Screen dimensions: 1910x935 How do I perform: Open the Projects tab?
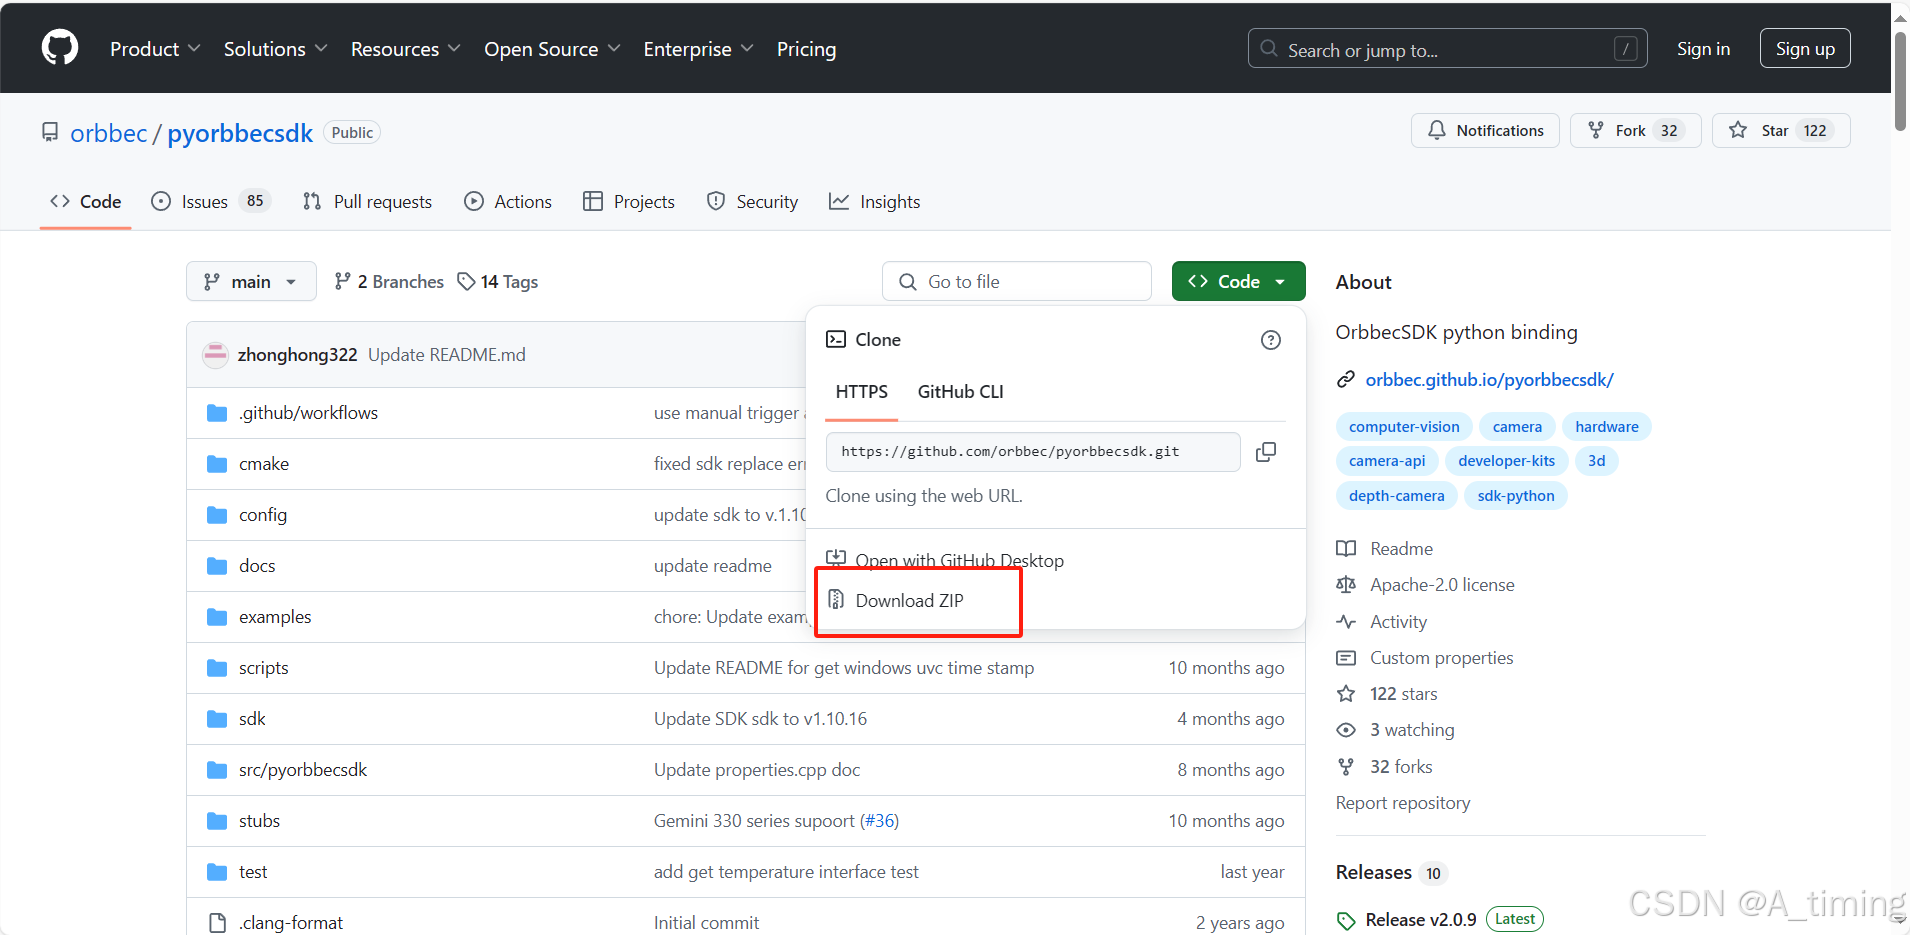629,202
